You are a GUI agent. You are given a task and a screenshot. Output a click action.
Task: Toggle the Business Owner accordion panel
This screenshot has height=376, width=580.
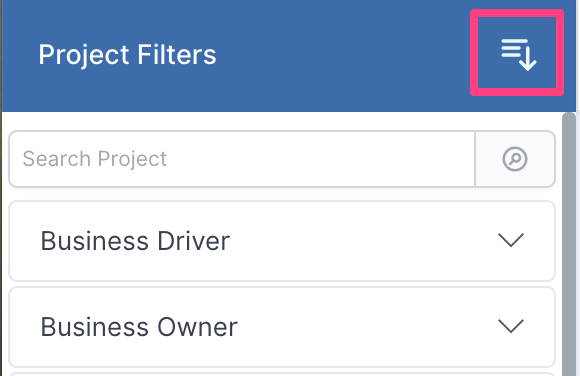coord(282,327)
